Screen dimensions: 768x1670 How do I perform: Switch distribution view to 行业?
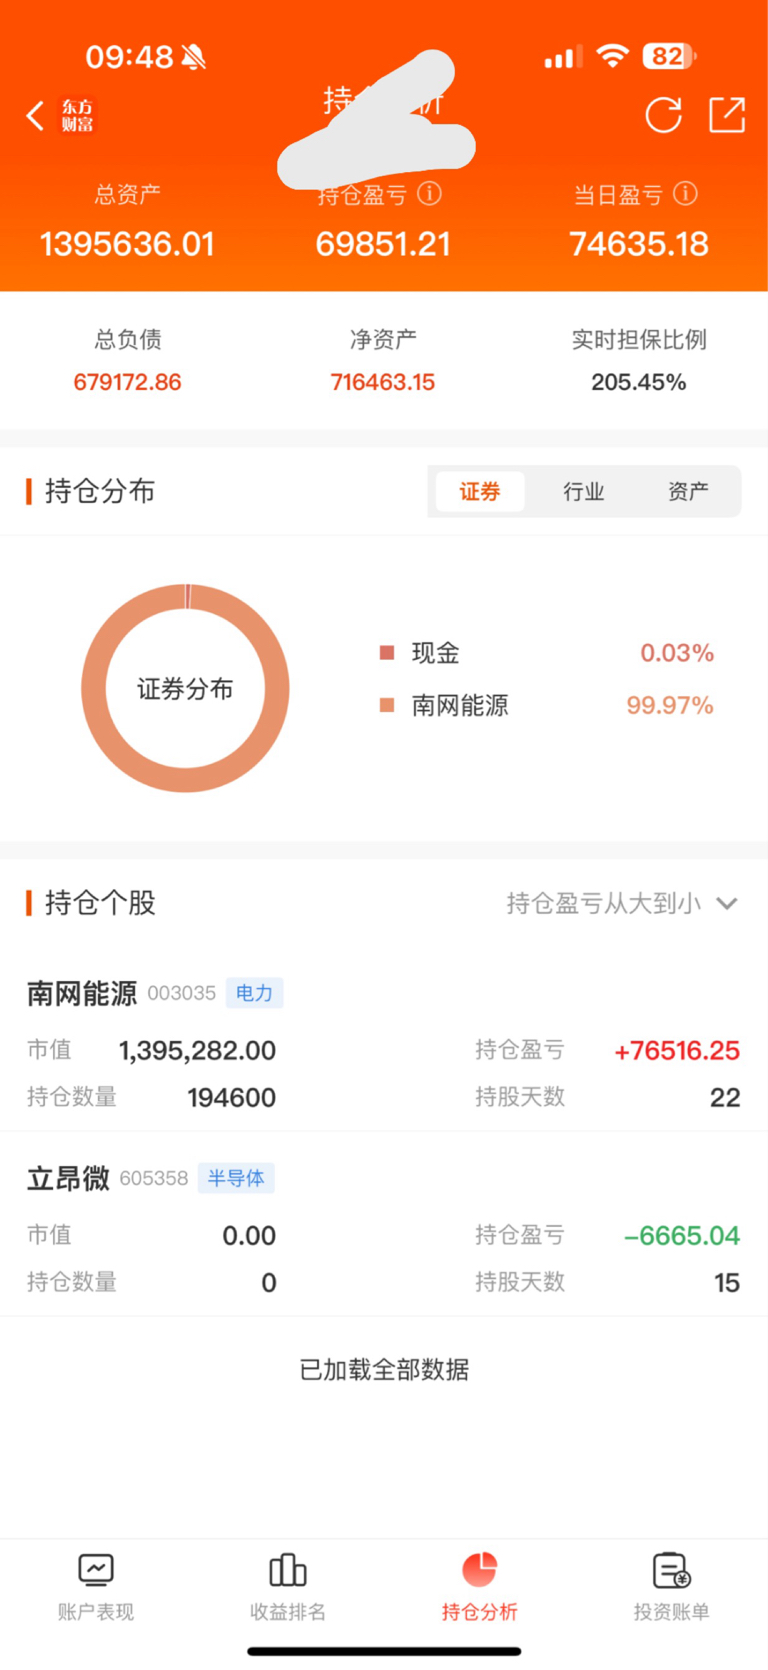[x=584, y=491]
